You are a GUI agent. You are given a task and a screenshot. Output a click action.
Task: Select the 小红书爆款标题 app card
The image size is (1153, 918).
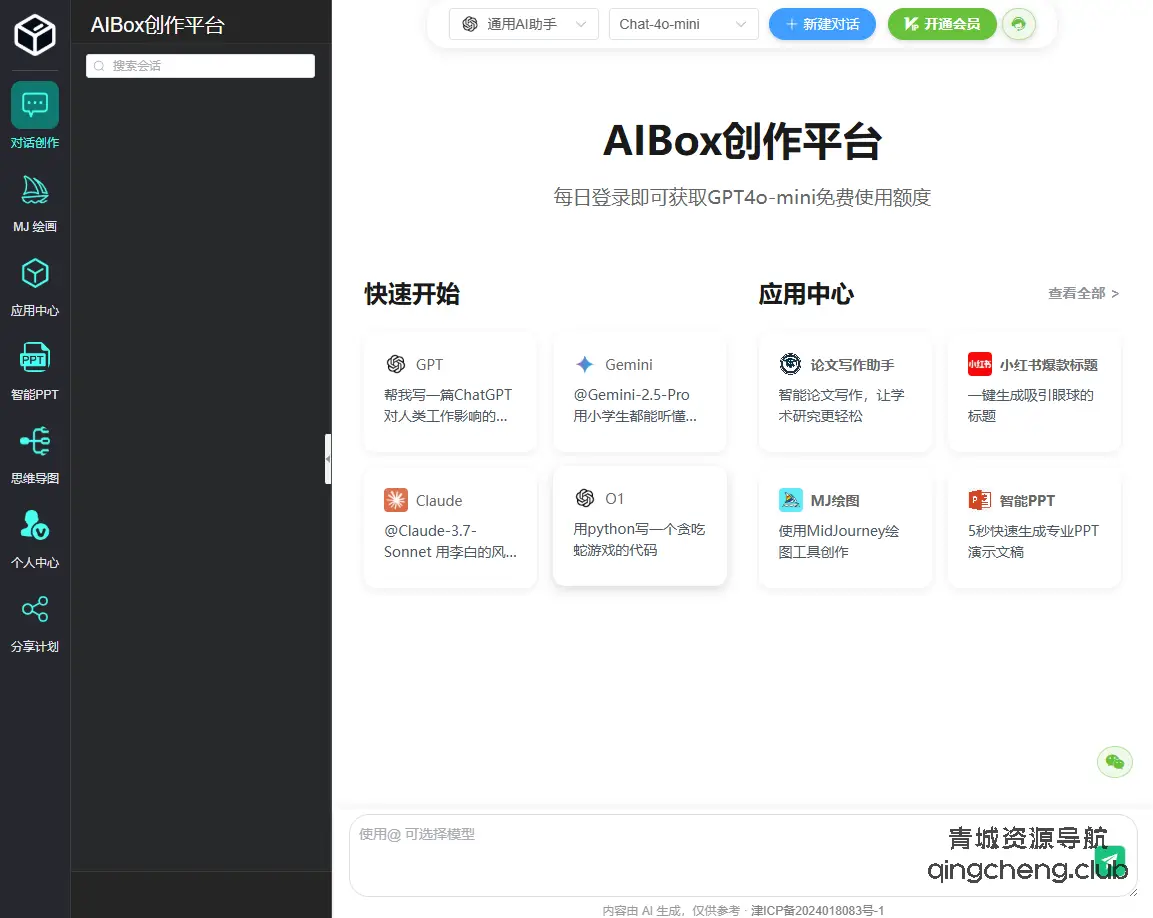click(x=1034, y=391)
